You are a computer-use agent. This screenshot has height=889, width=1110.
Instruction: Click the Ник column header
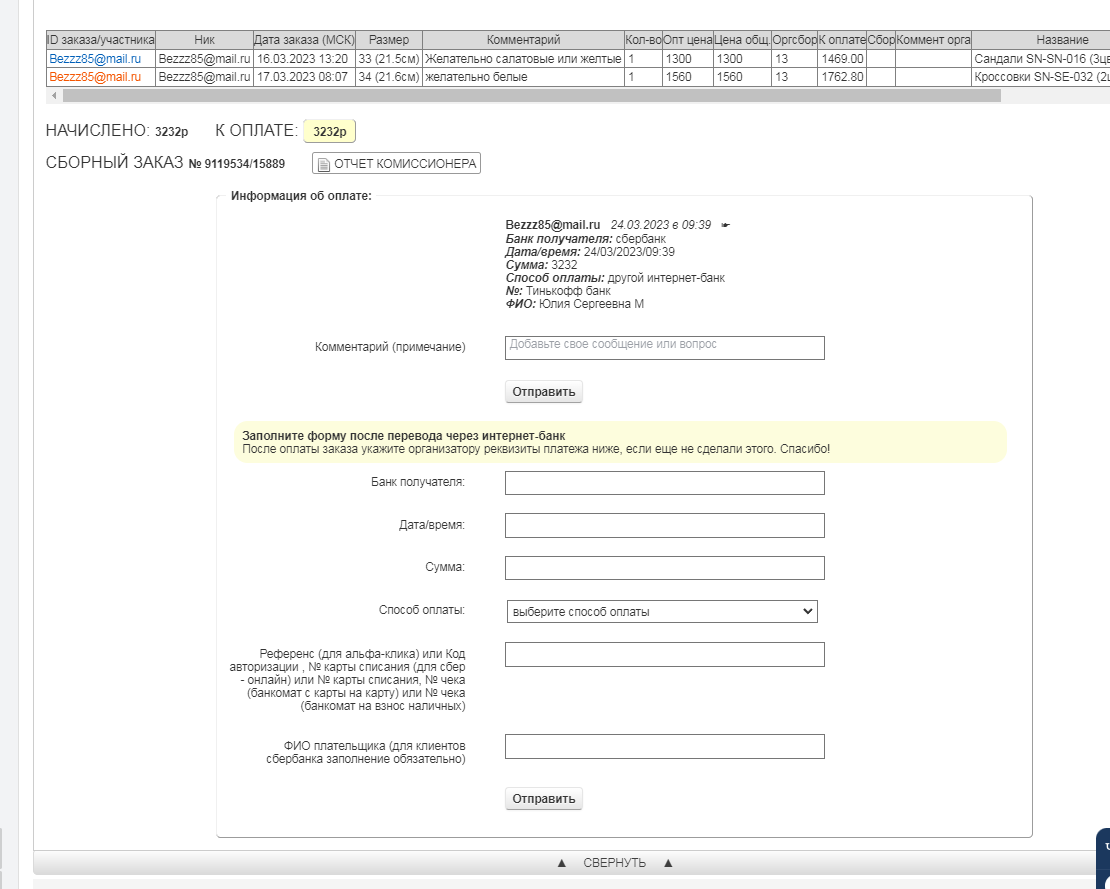coord(204,40)
